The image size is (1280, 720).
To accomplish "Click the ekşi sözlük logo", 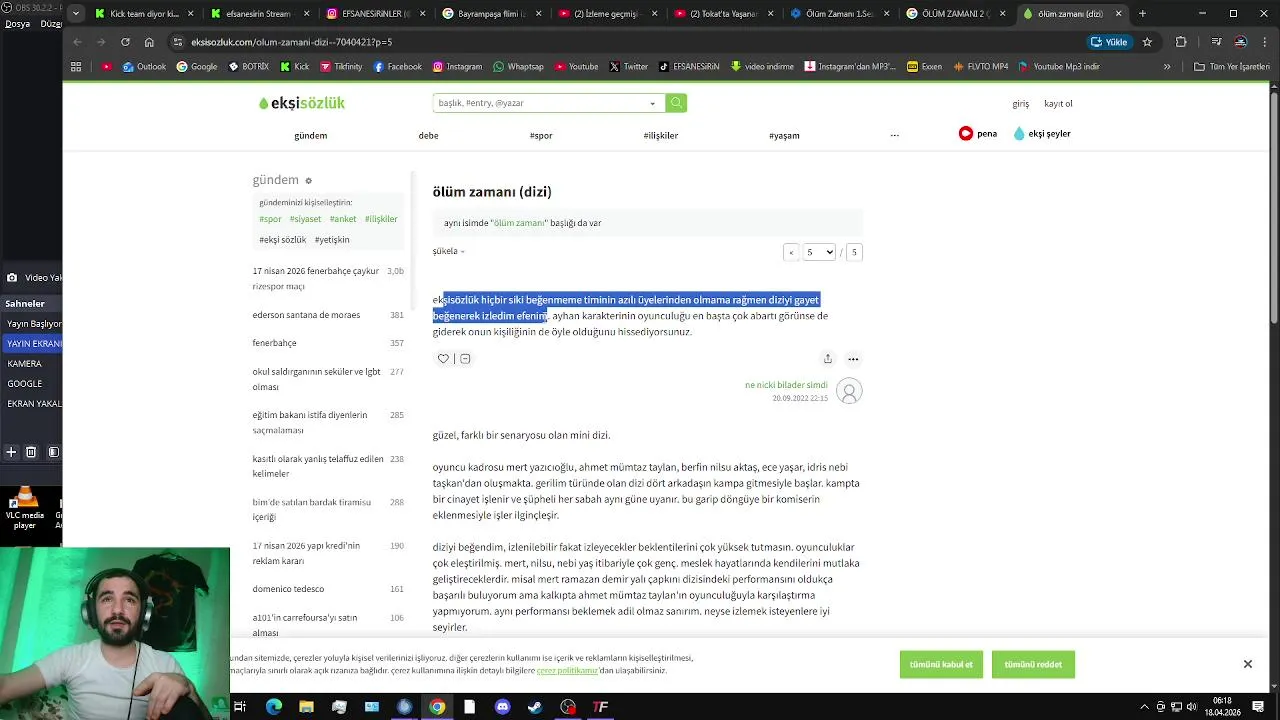I will click(x=302, y=103).
